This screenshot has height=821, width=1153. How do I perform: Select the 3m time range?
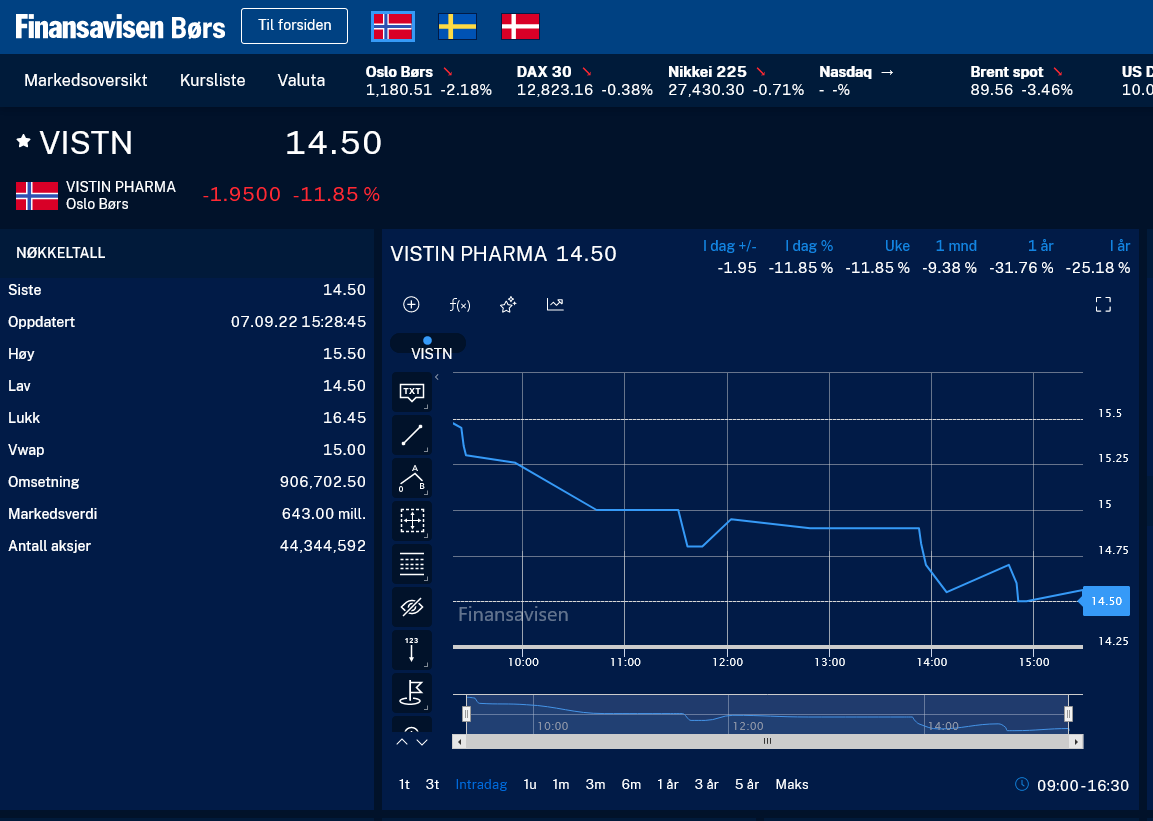[x=596, y=784]
